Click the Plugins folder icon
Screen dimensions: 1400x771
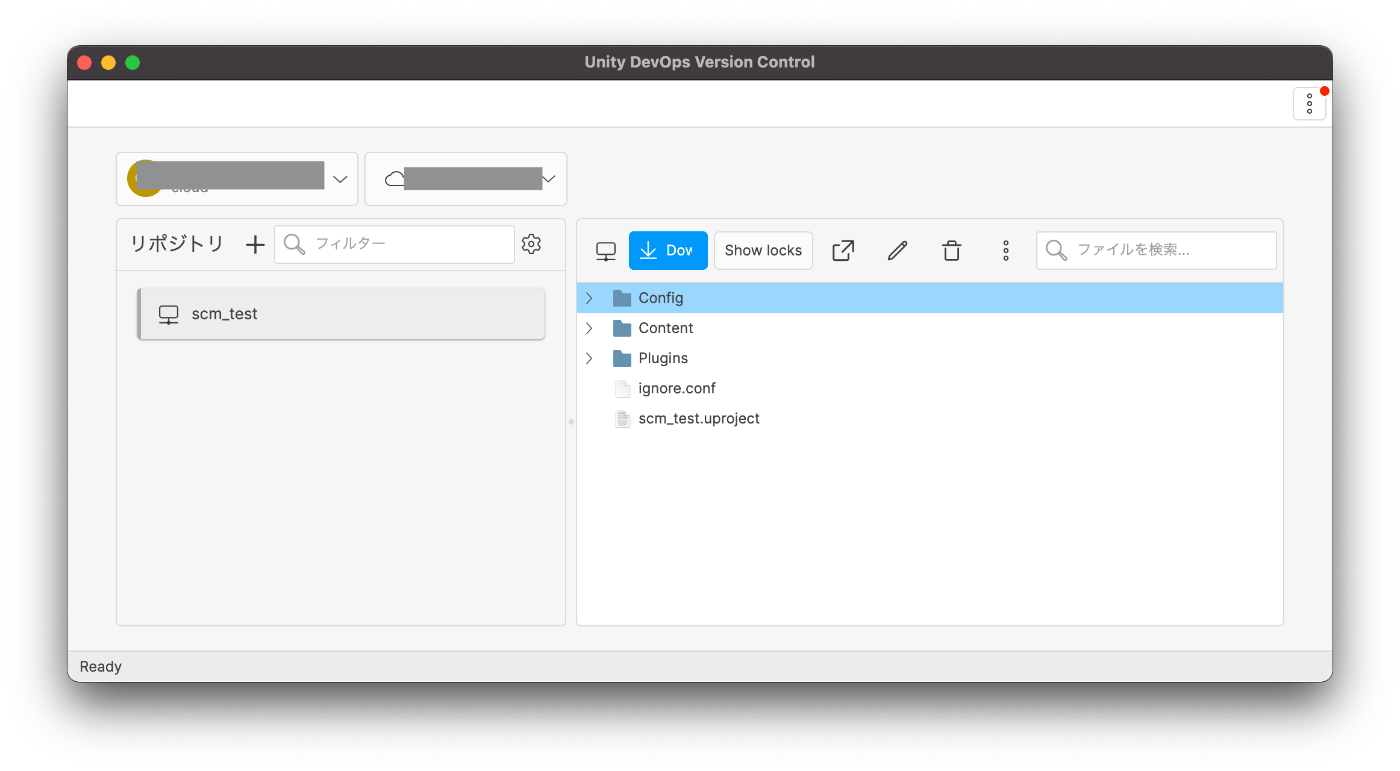(x=622, y=358)
